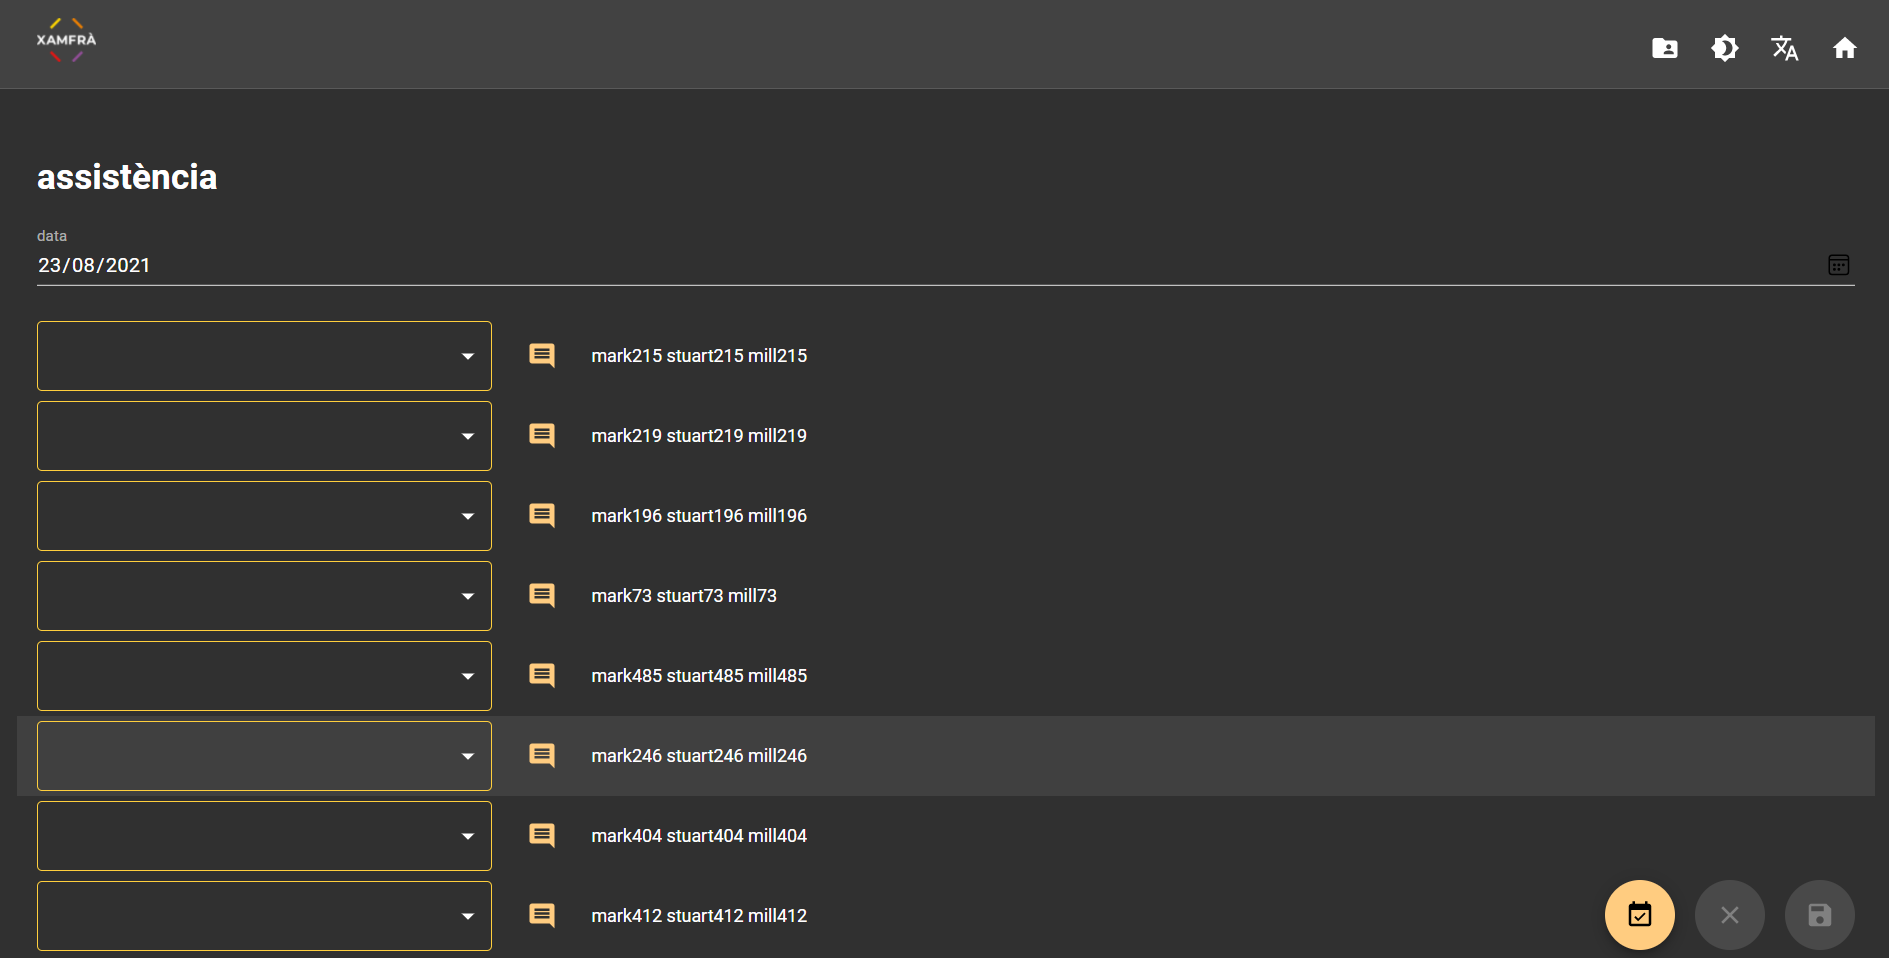Expand attendance dropdown for mark215 stuart215 mill215
The width and height of the screenshot is (1889, 958).
264,356
